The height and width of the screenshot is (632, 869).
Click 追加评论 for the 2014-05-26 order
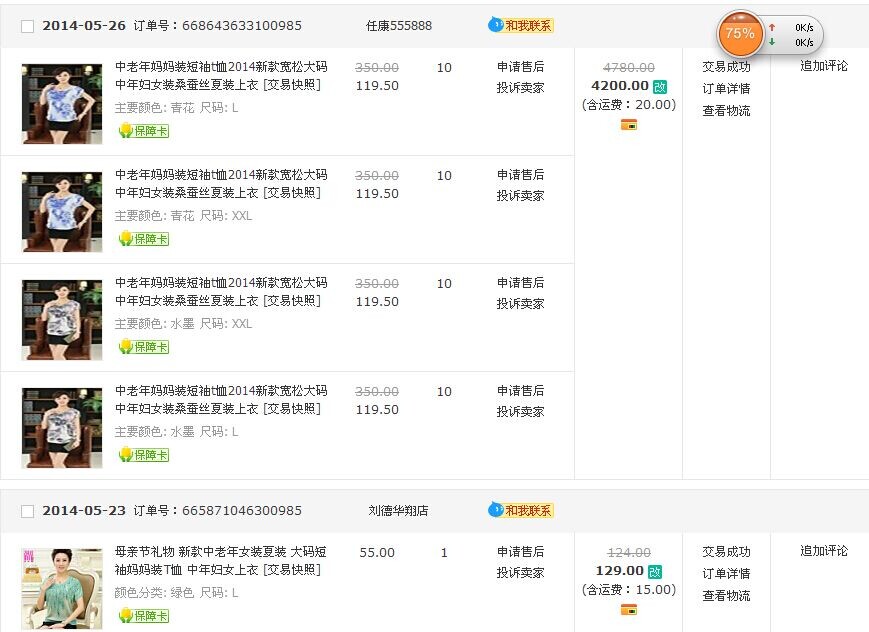coord(824,66)
